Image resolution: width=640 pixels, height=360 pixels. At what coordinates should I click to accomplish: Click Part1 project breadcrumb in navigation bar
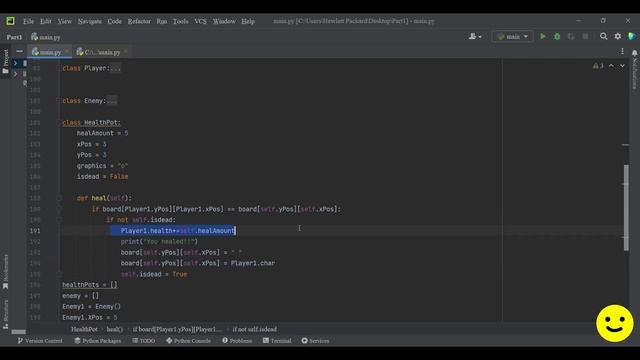(x=14, y=37)
